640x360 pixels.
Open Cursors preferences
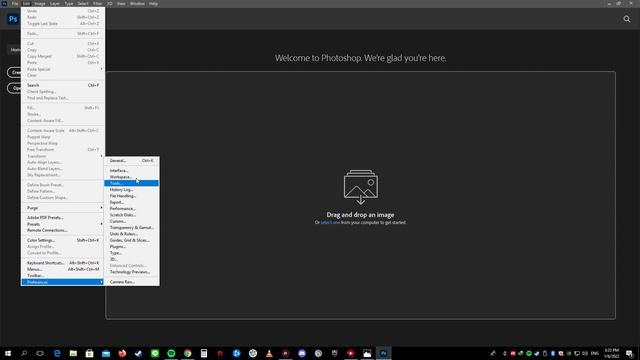(131, 221)
